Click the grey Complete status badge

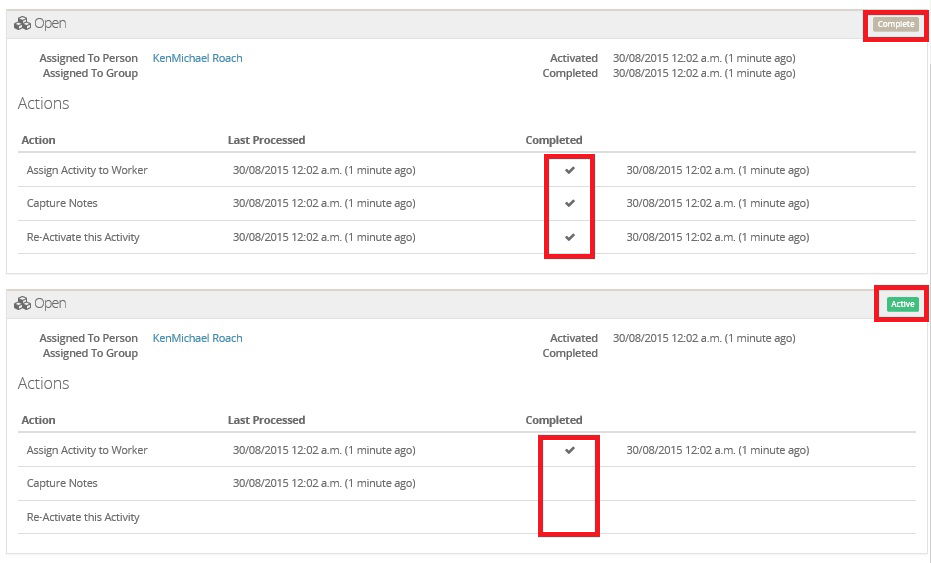click(x=896, y=24)
